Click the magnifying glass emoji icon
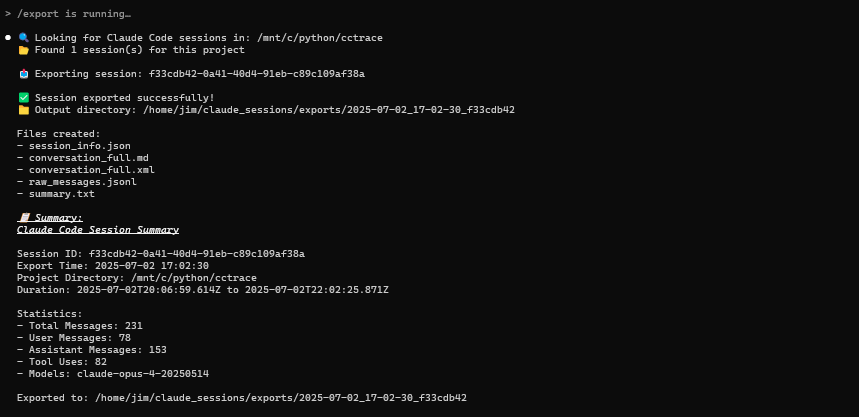This screenshot has height=417, width=859. click(x=24, y=38)
